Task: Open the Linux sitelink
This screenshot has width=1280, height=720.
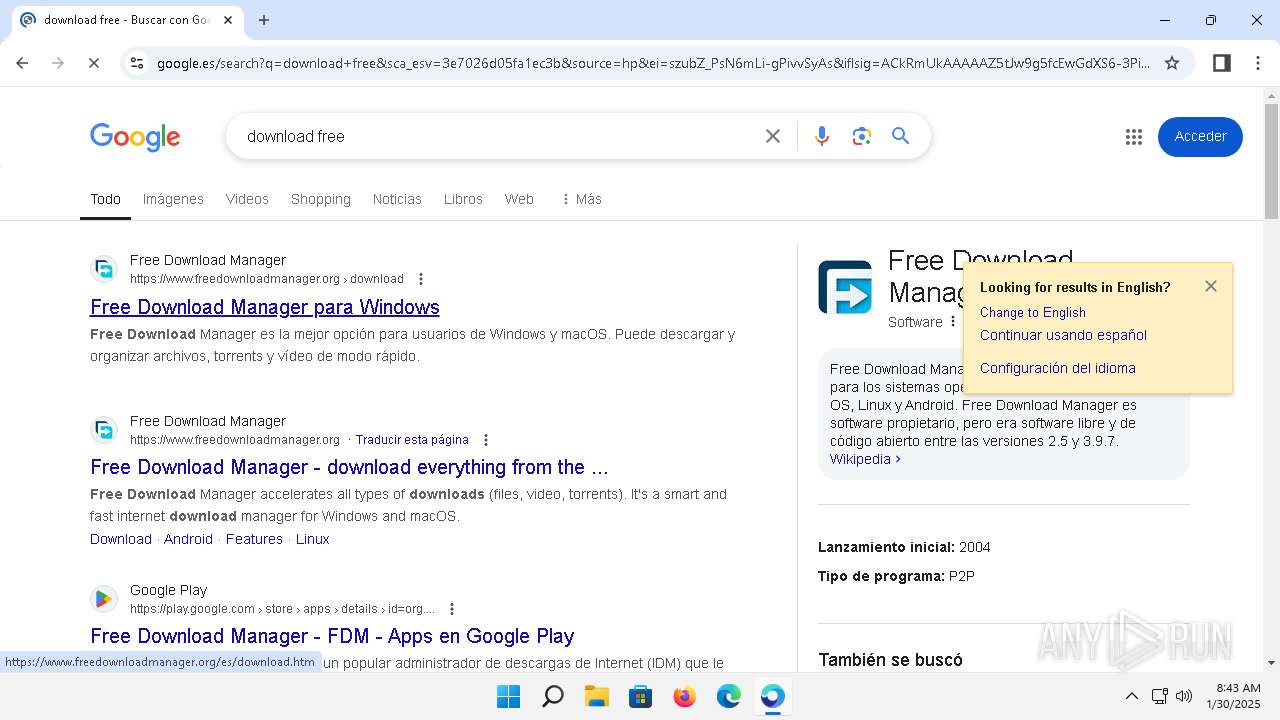Action: point(312,539)
